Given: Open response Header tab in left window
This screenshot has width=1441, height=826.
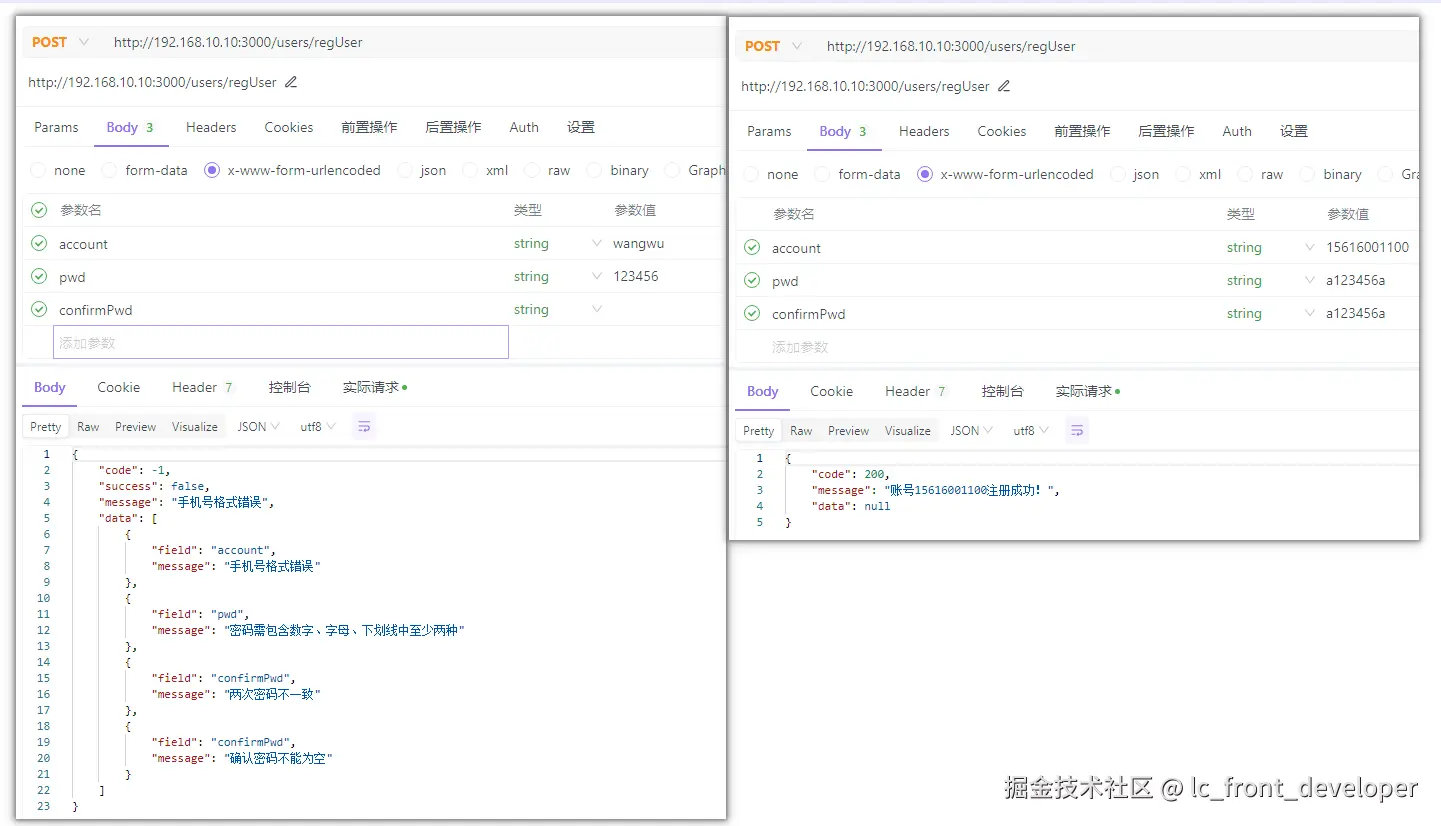Looking at the screenshot, I should pos(203,387).
